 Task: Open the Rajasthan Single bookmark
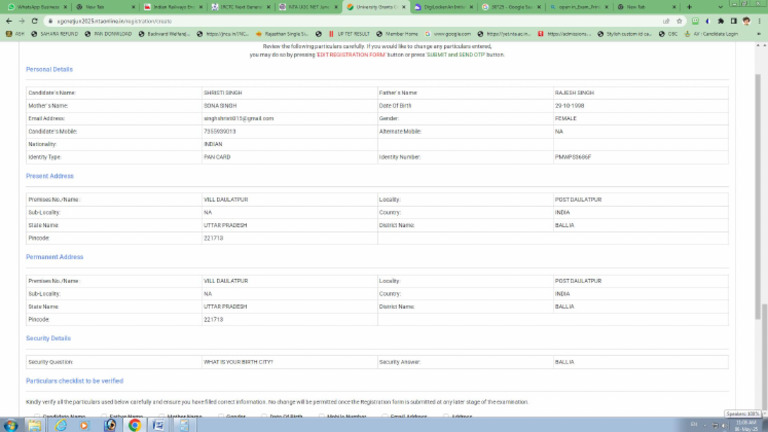coord(282,34)
